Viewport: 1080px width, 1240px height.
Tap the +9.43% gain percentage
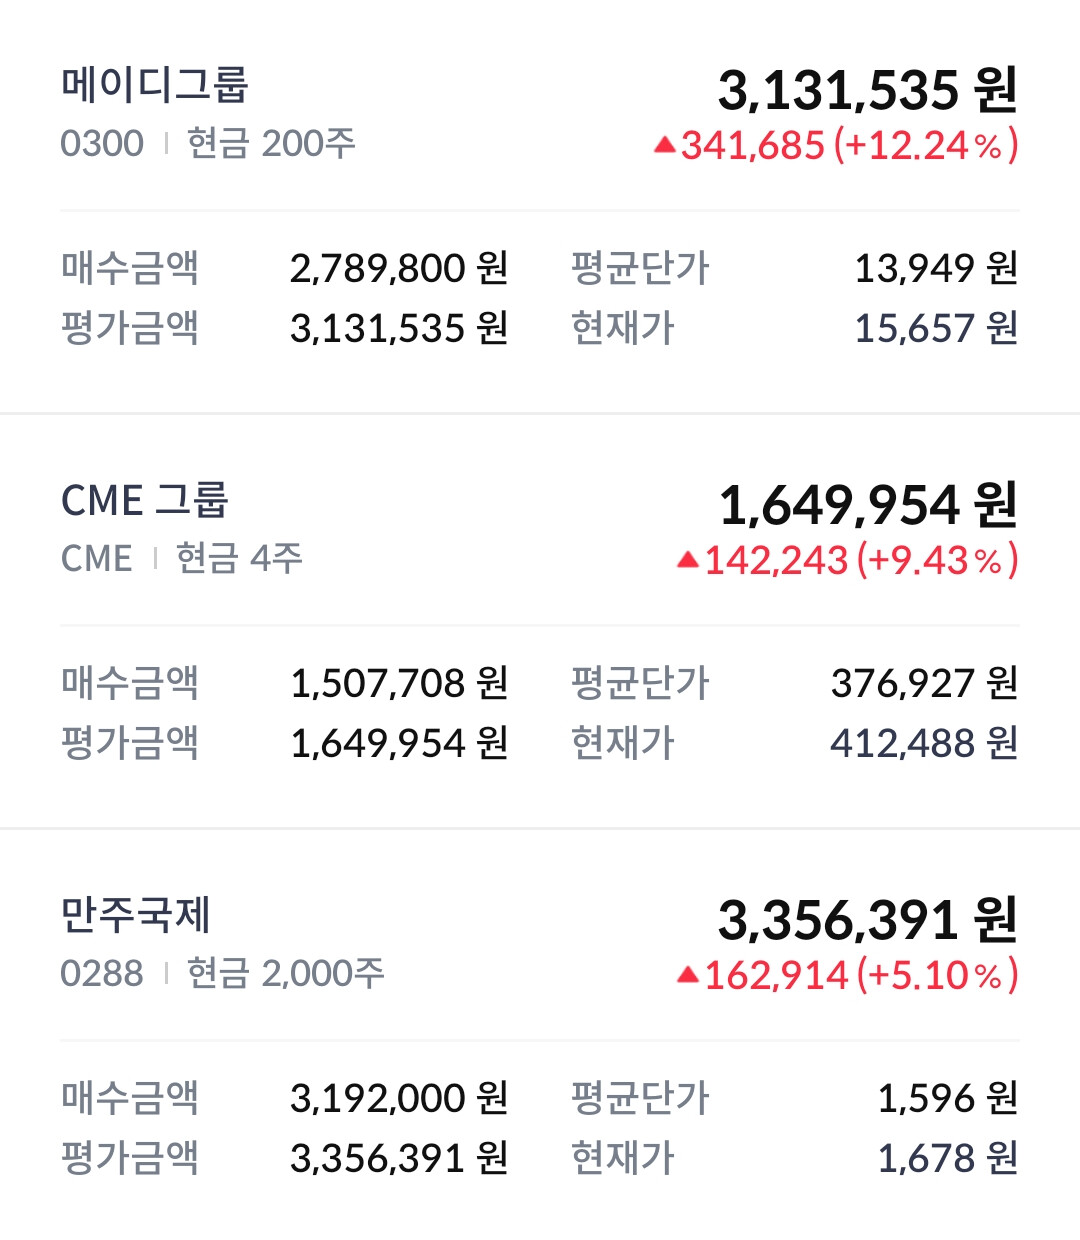point(937,560)
